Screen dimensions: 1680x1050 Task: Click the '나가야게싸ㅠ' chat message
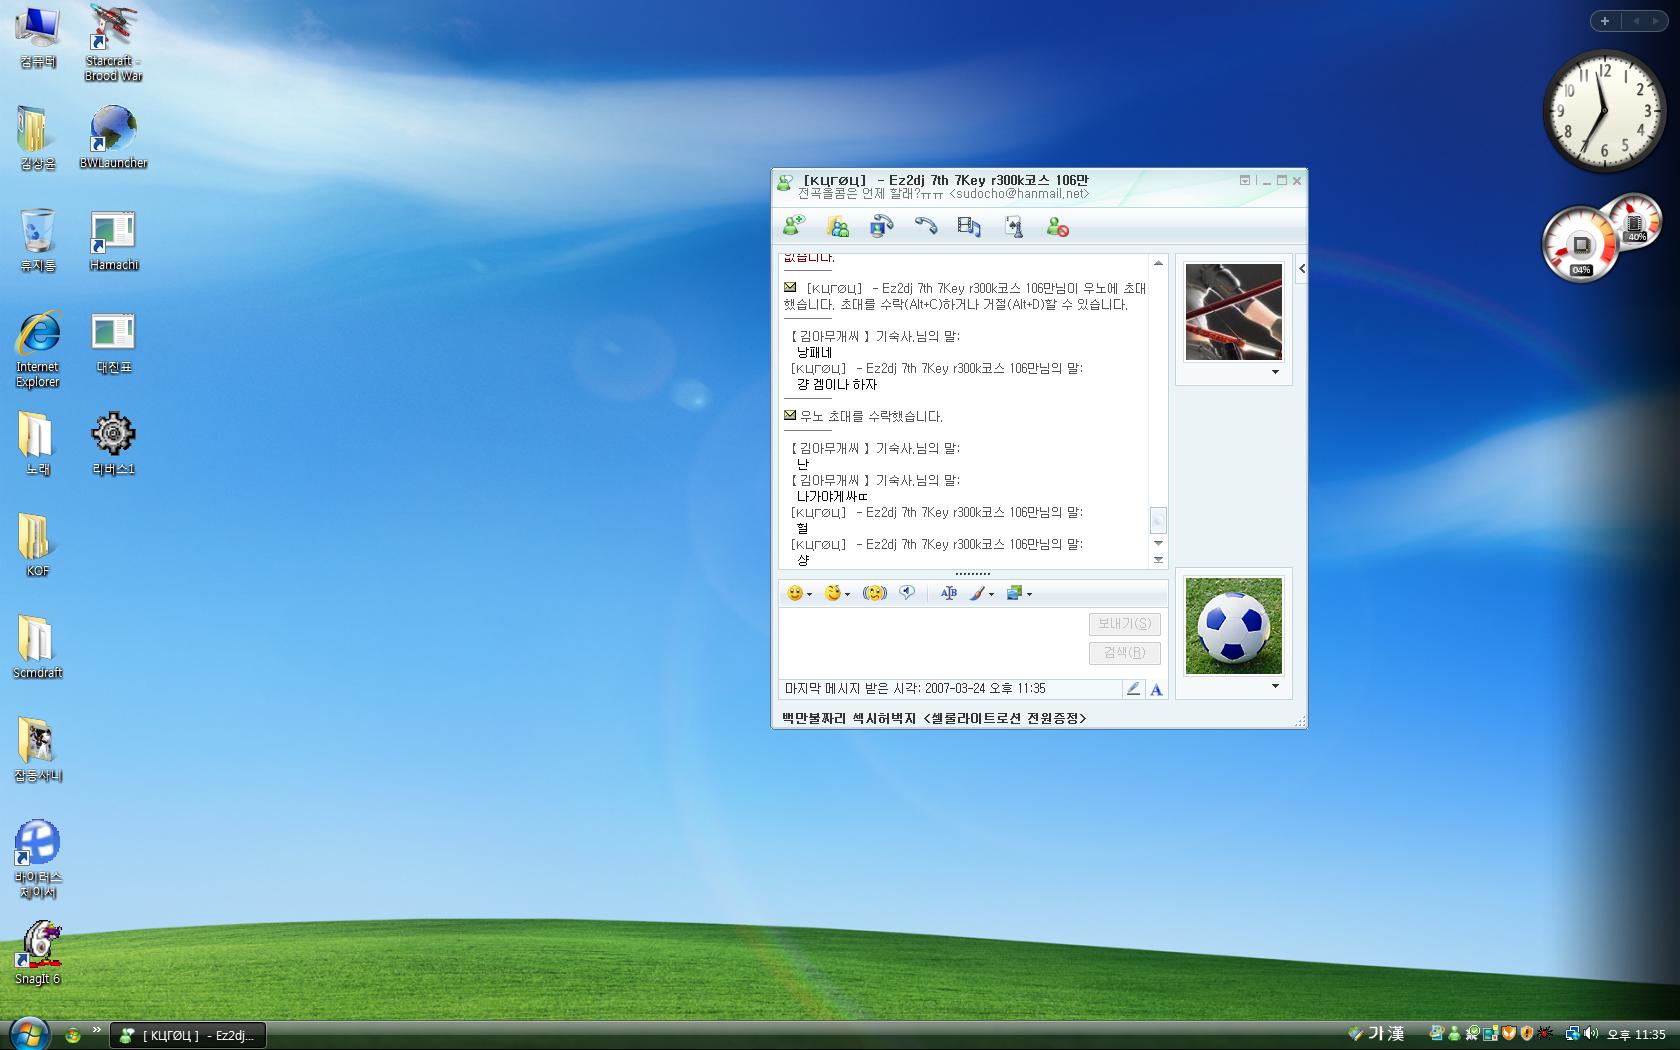[x=832, y=496]
